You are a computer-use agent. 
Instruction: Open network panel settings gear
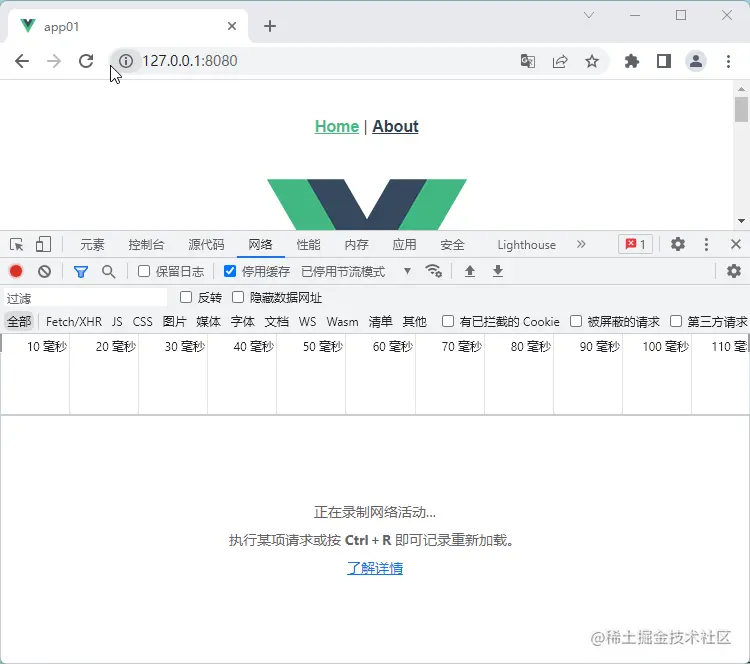(734, 271)
